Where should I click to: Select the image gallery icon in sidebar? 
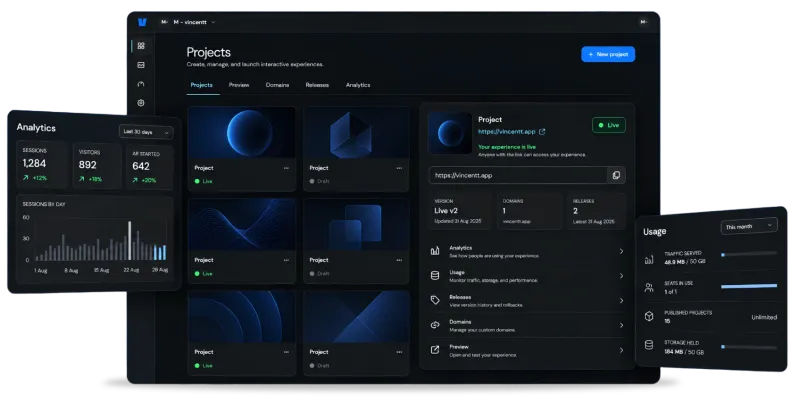pyautogui.click(x=141, y=65)
